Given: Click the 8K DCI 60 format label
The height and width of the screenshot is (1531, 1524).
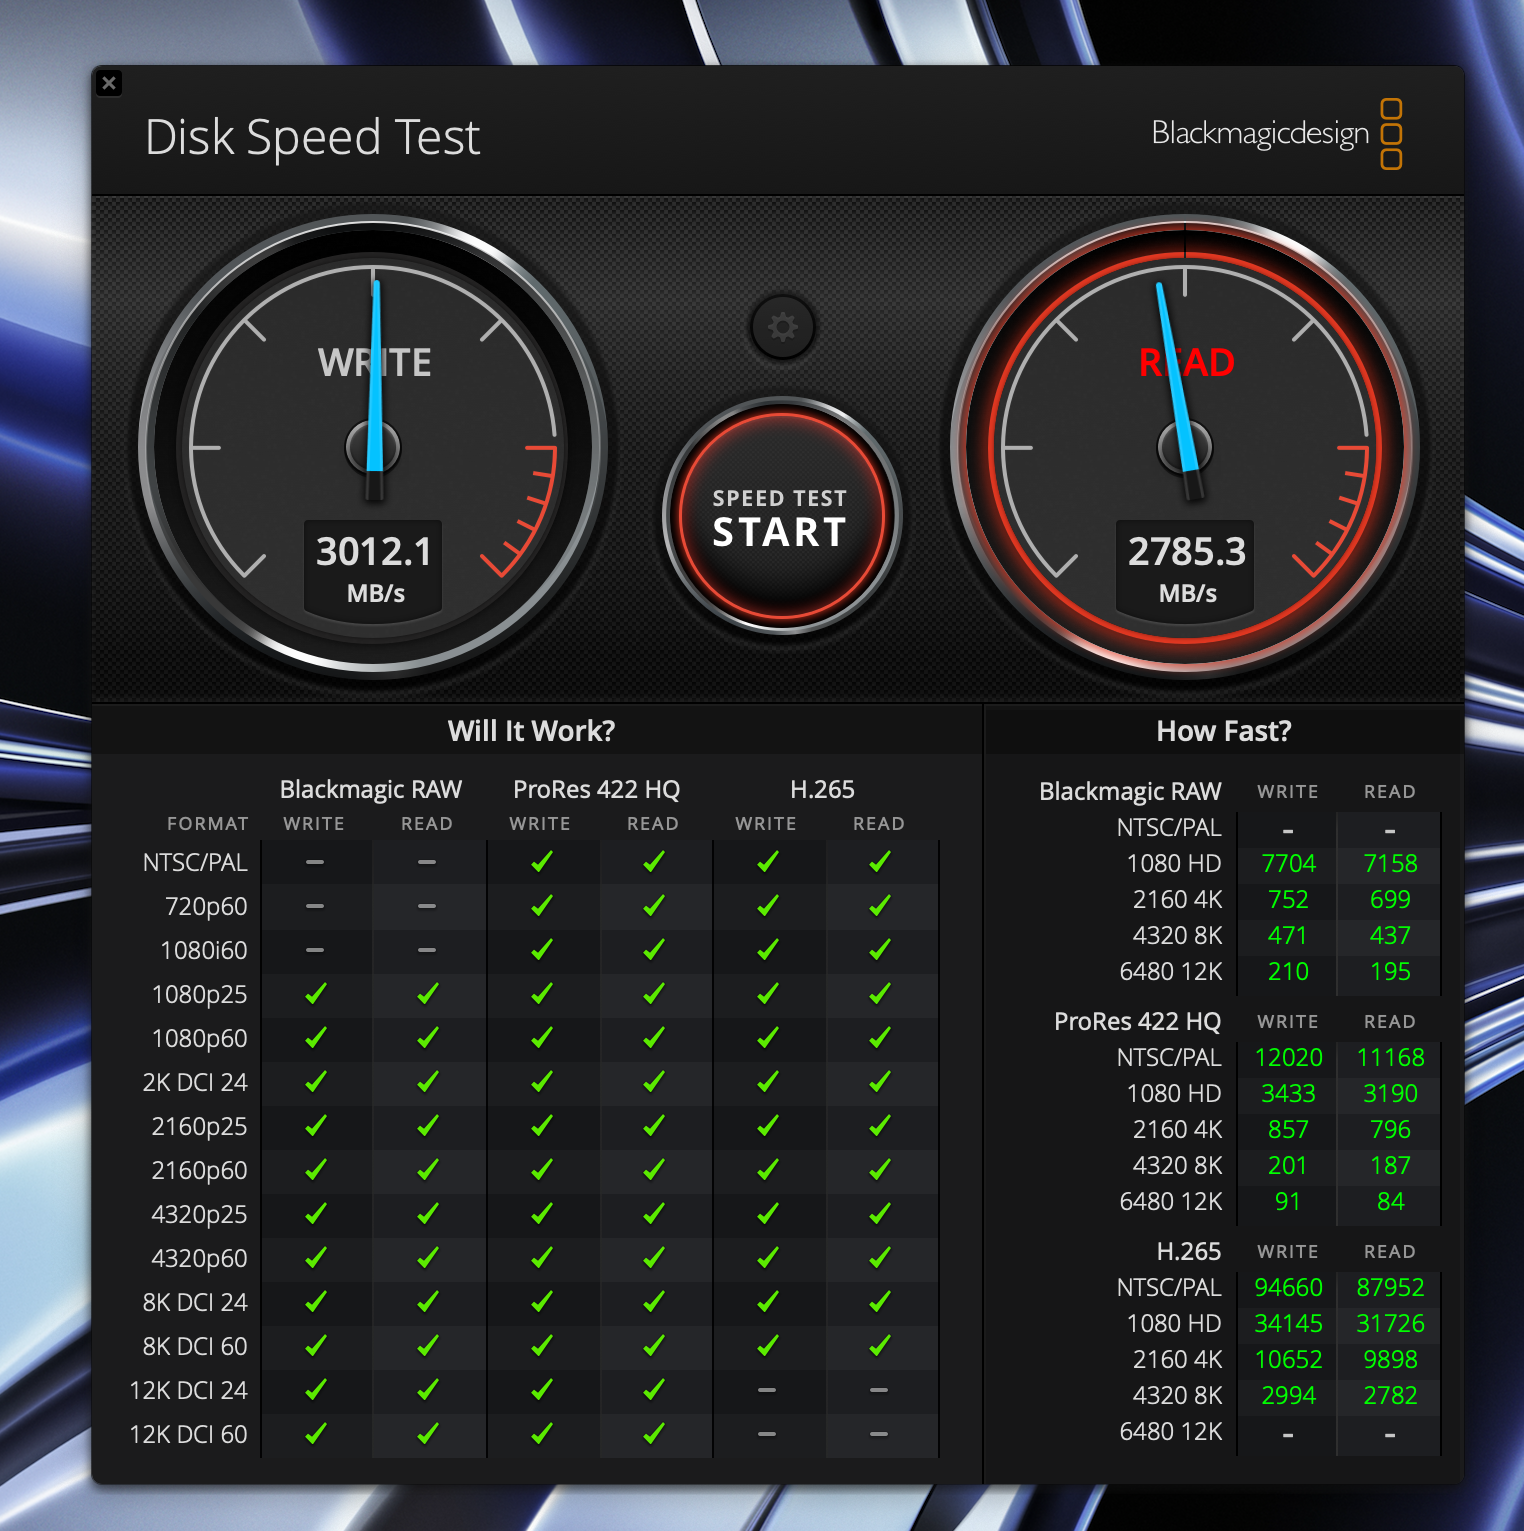Looking at the screenshot, I should point(195,1346).
